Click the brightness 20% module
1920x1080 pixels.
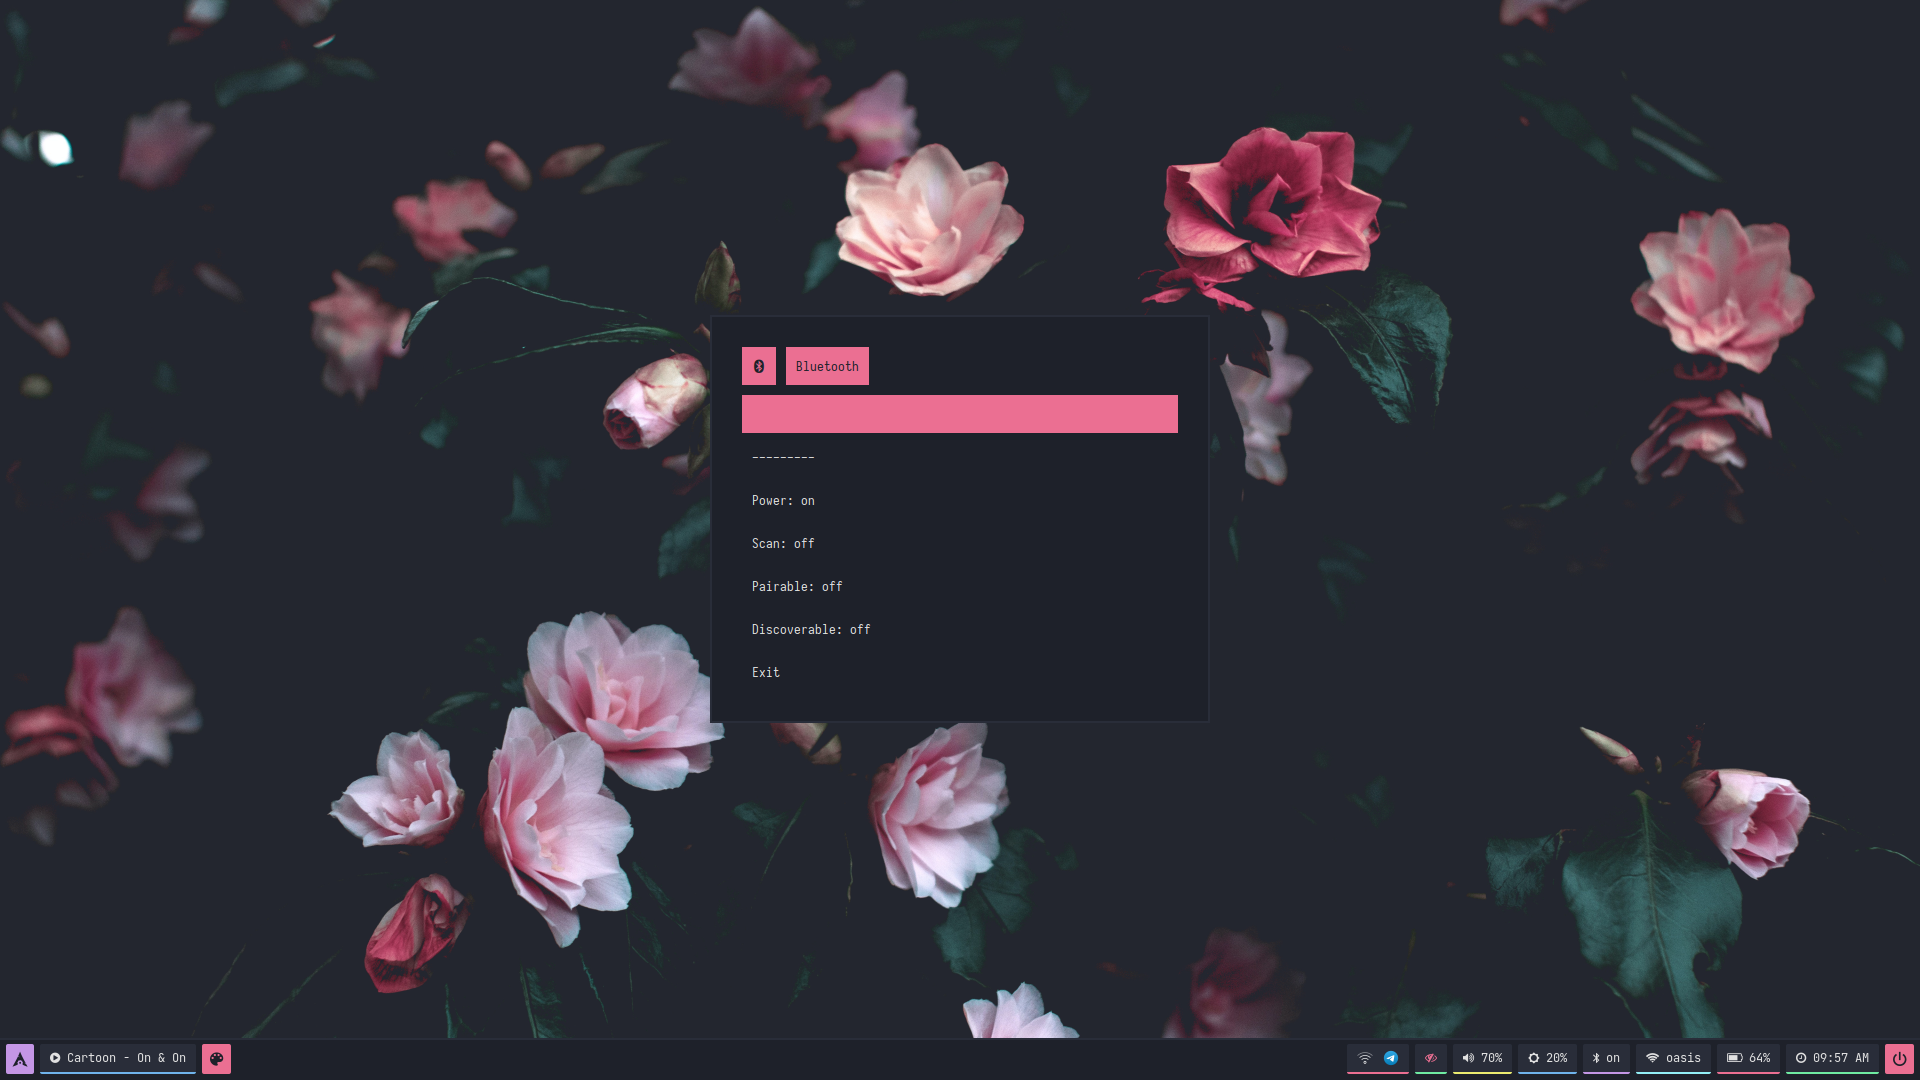1547,1058
